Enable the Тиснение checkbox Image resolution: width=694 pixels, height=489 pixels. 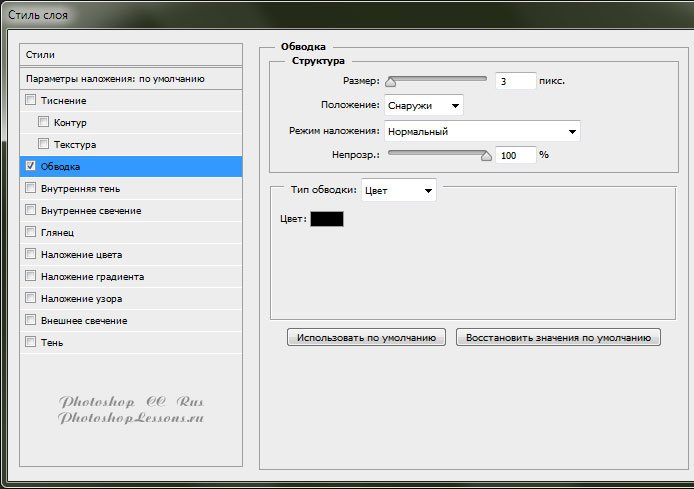coord(30,100)
